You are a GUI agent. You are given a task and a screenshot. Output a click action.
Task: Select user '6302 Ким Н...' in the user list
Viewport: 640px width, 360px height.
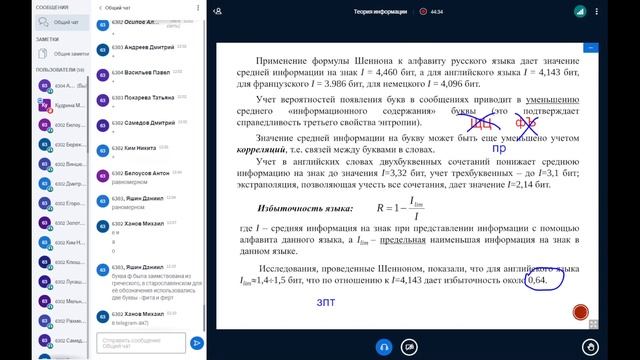pyautogui.click(x=61, y=242)
